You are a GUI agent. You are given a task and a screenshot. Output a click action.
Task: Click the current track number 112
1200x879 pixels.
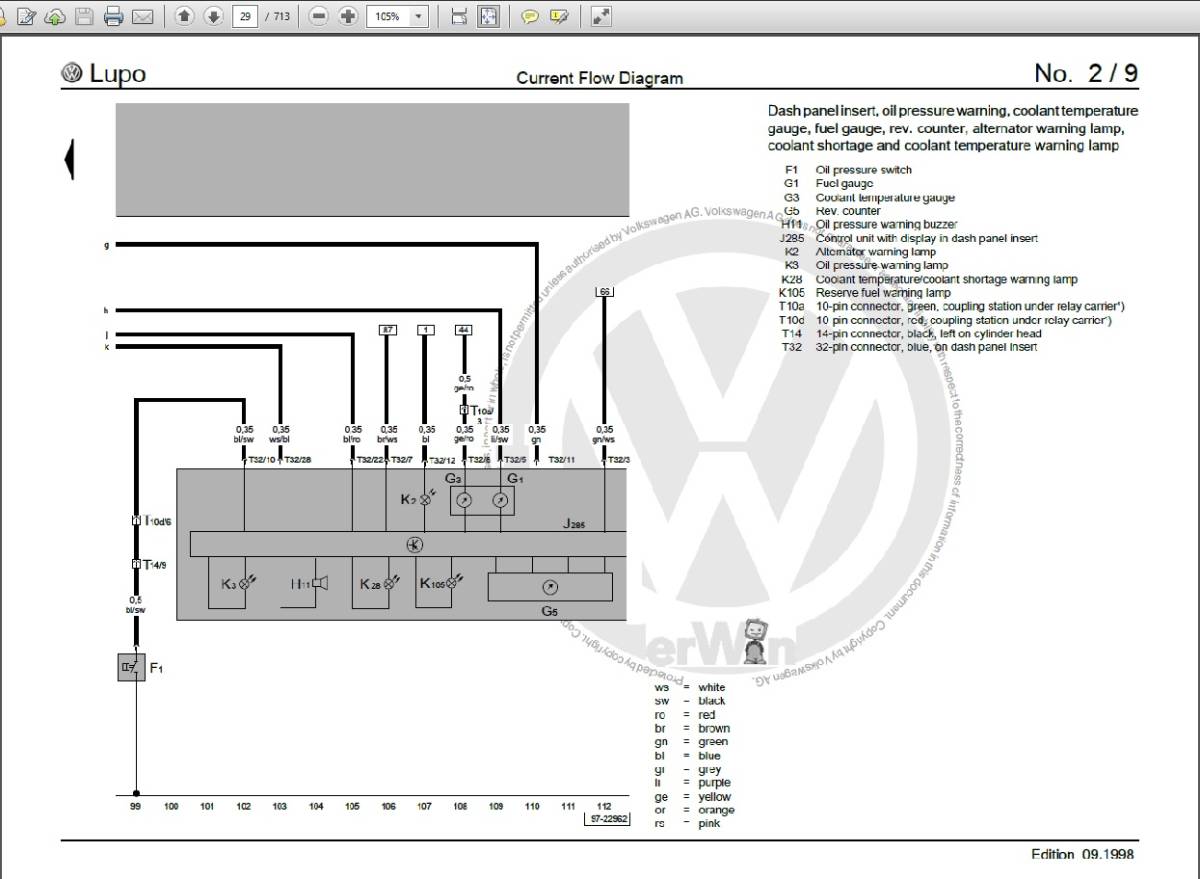[x=603, y=806]
